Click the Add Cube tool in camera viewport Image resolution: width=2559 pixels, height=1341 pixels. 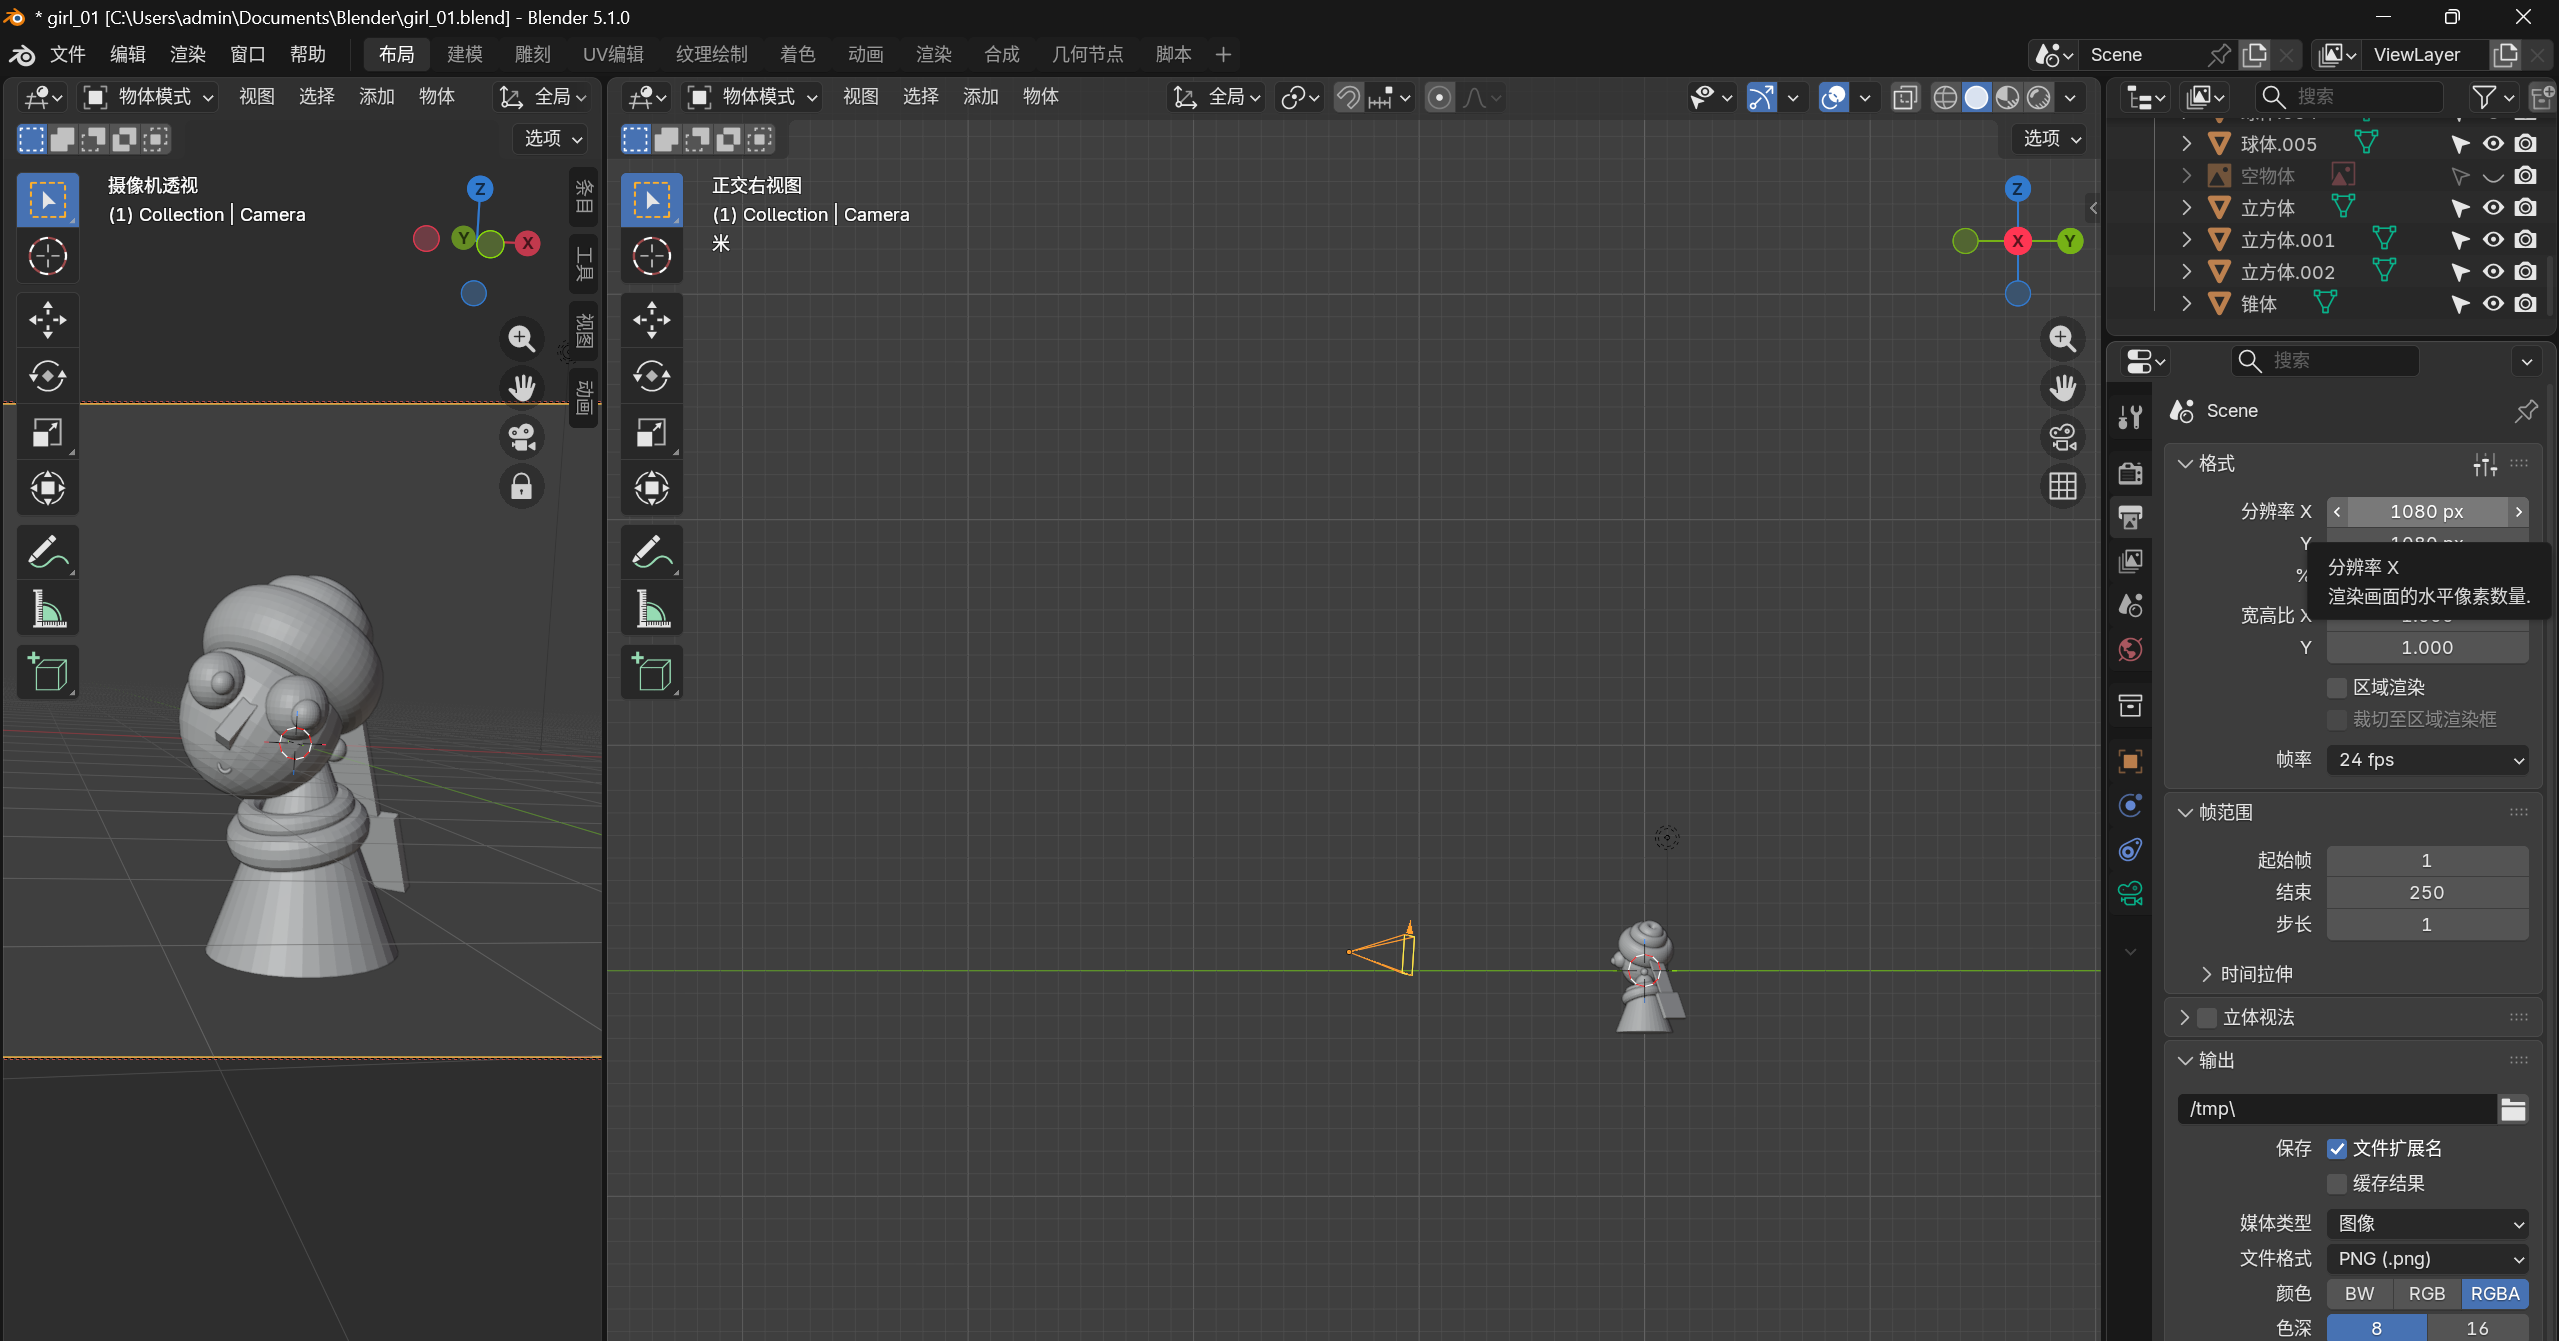click(47, 672)
